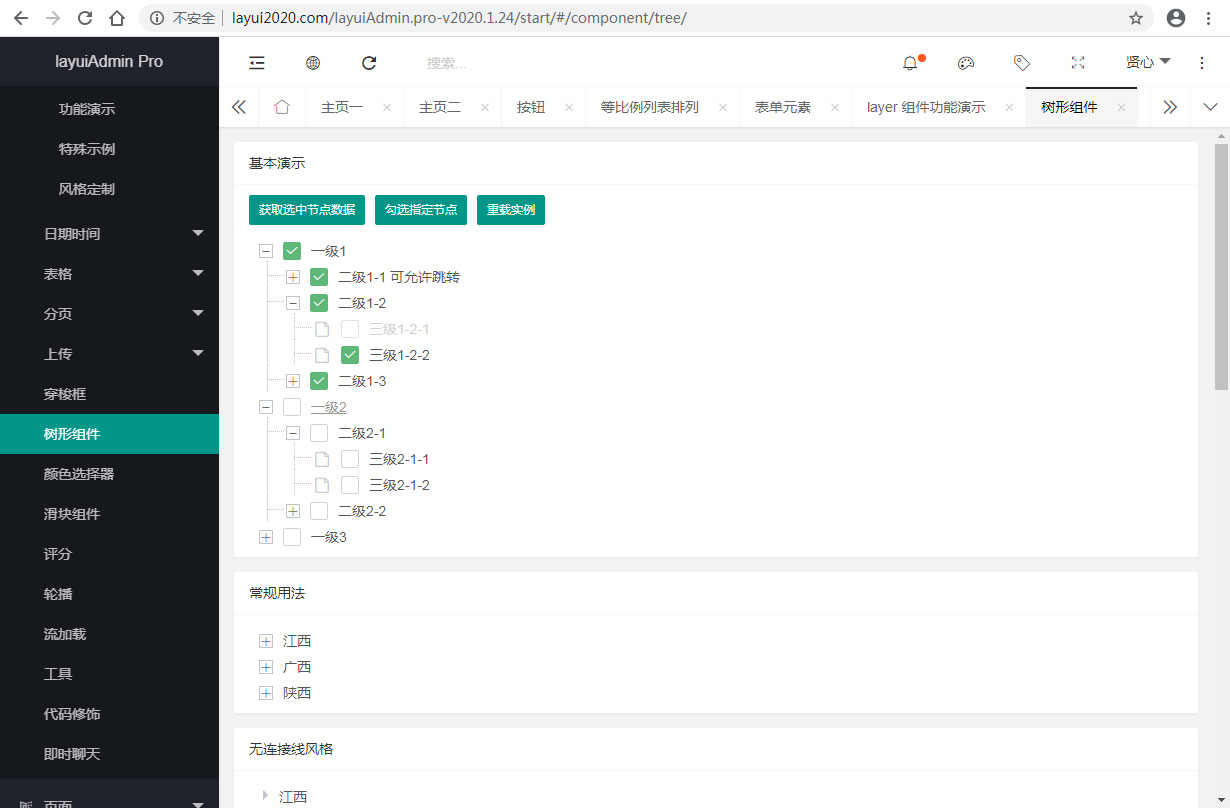
Task: Open theme colors via the palette icon
Action: click(x=965, y=63)
